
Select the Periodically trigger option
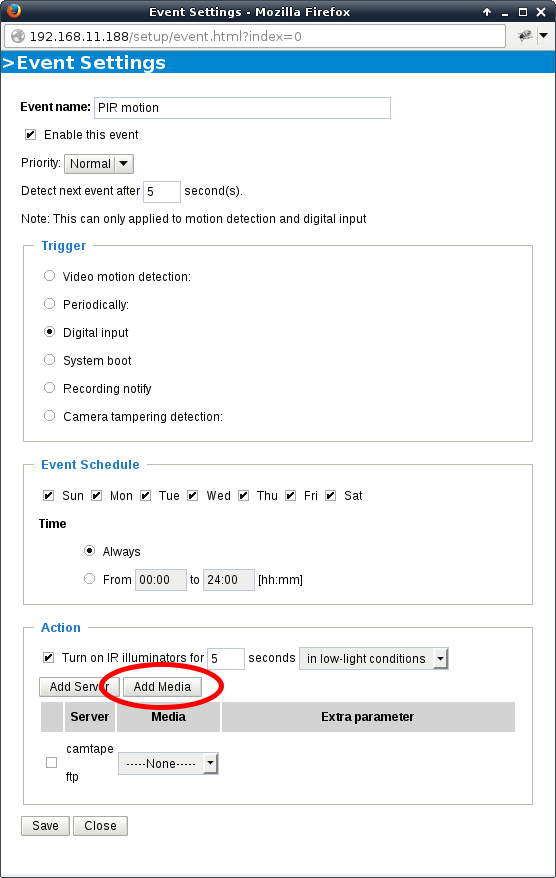pos(50,303)
